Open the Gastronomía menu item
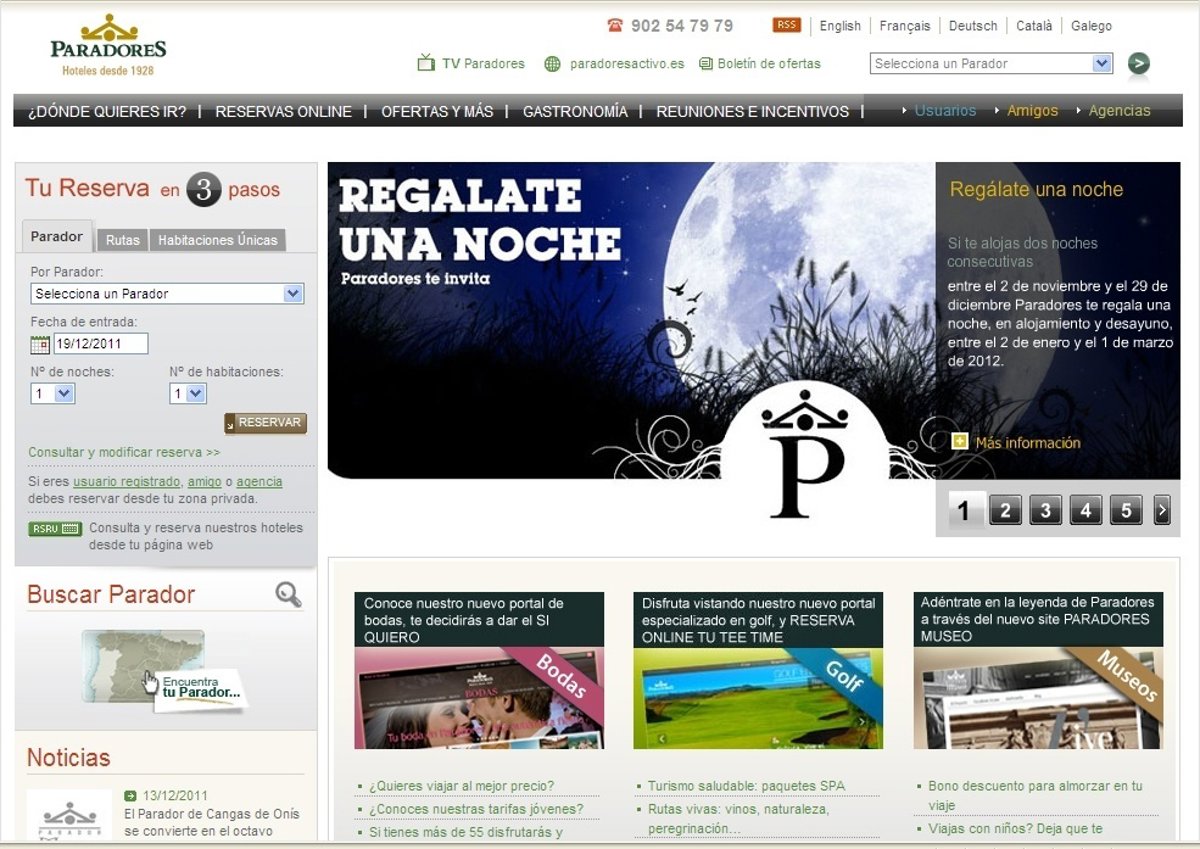This screenshot has width=1200, height=849. point(575,111)
